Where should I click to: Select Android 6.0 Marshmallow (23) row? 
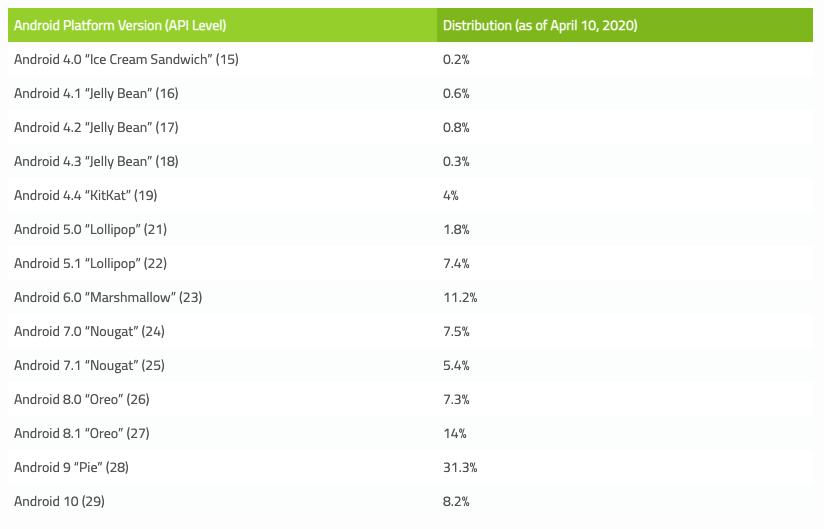(x=108, y=297)
